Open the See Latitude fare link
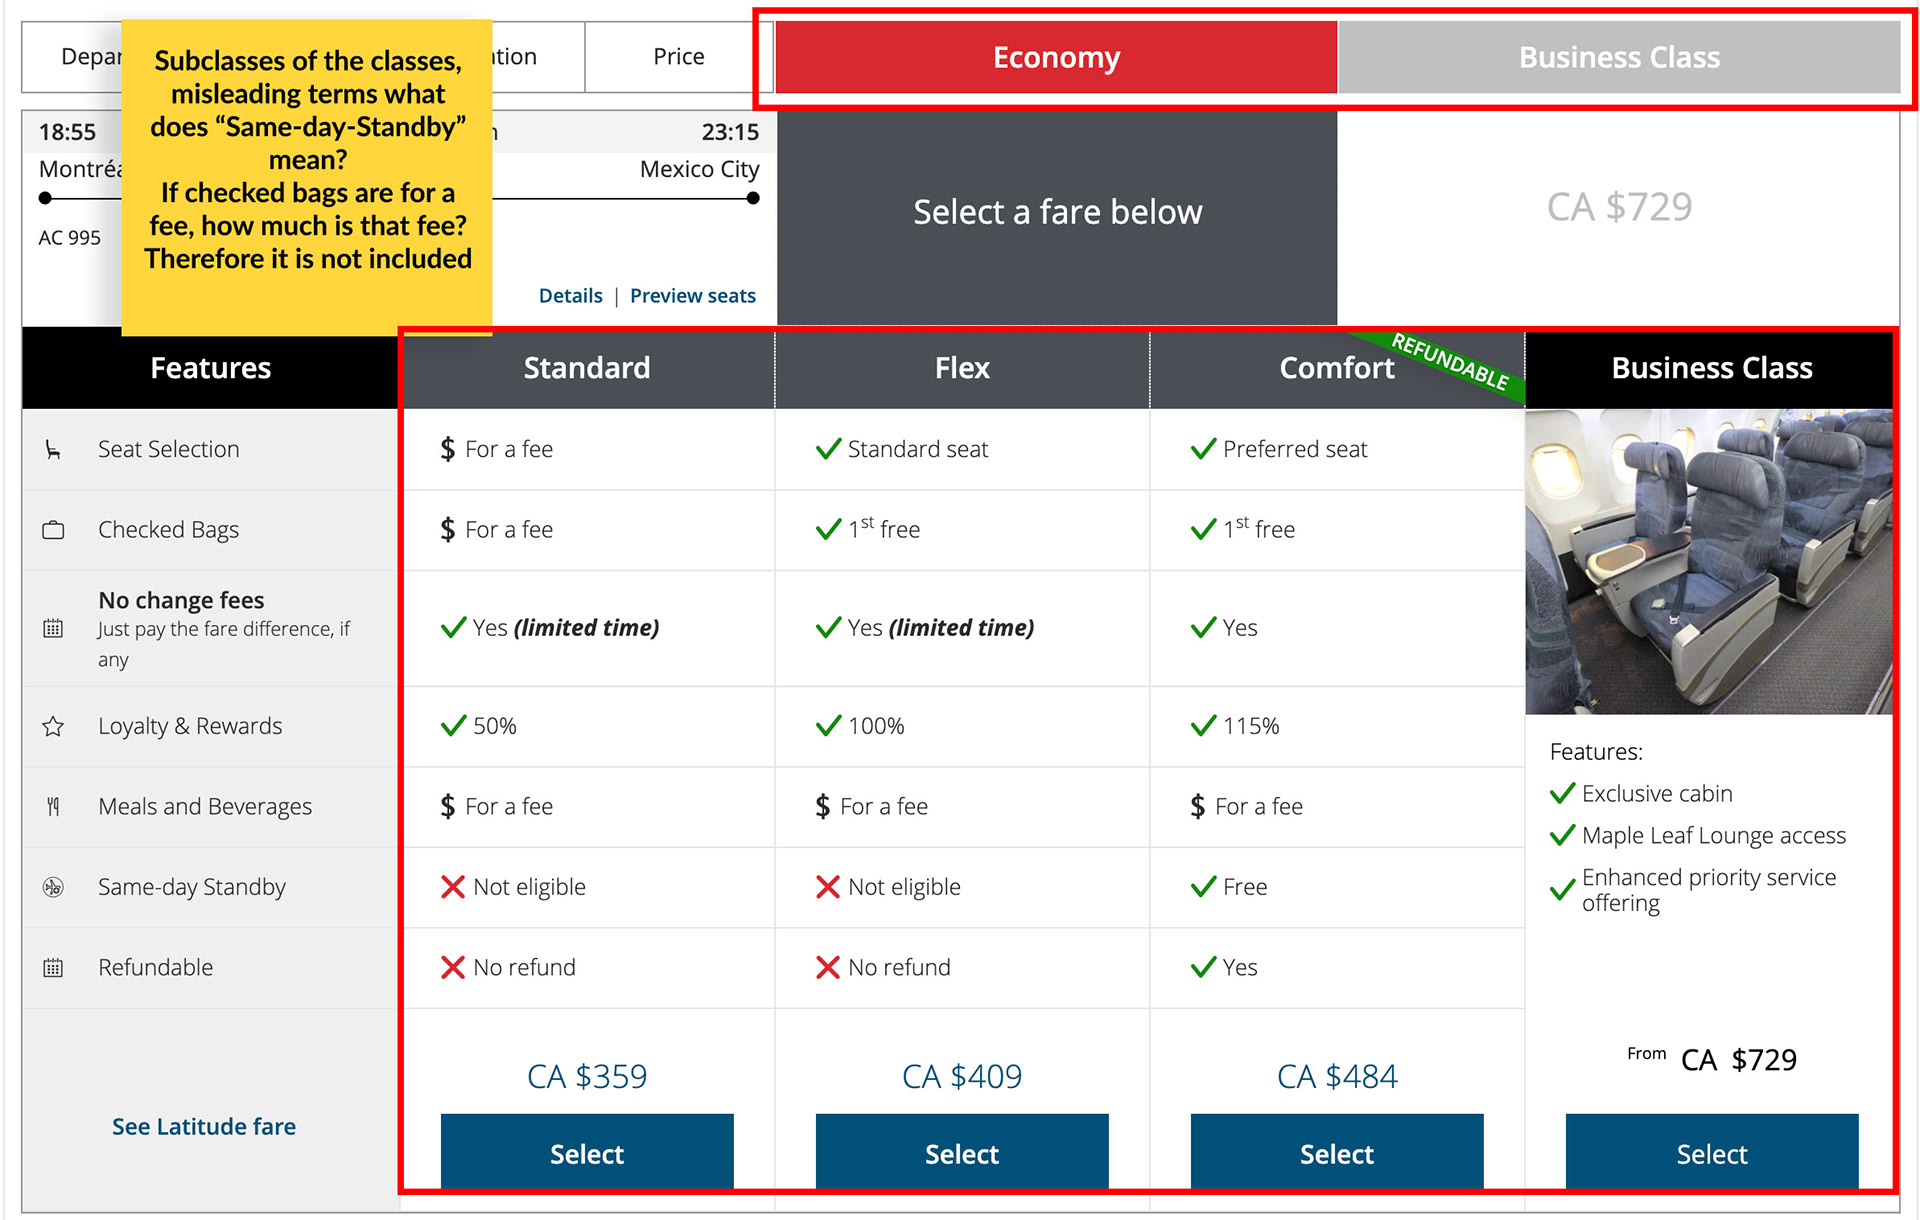1920x1220 pixels. click(x=204, y=1127)
